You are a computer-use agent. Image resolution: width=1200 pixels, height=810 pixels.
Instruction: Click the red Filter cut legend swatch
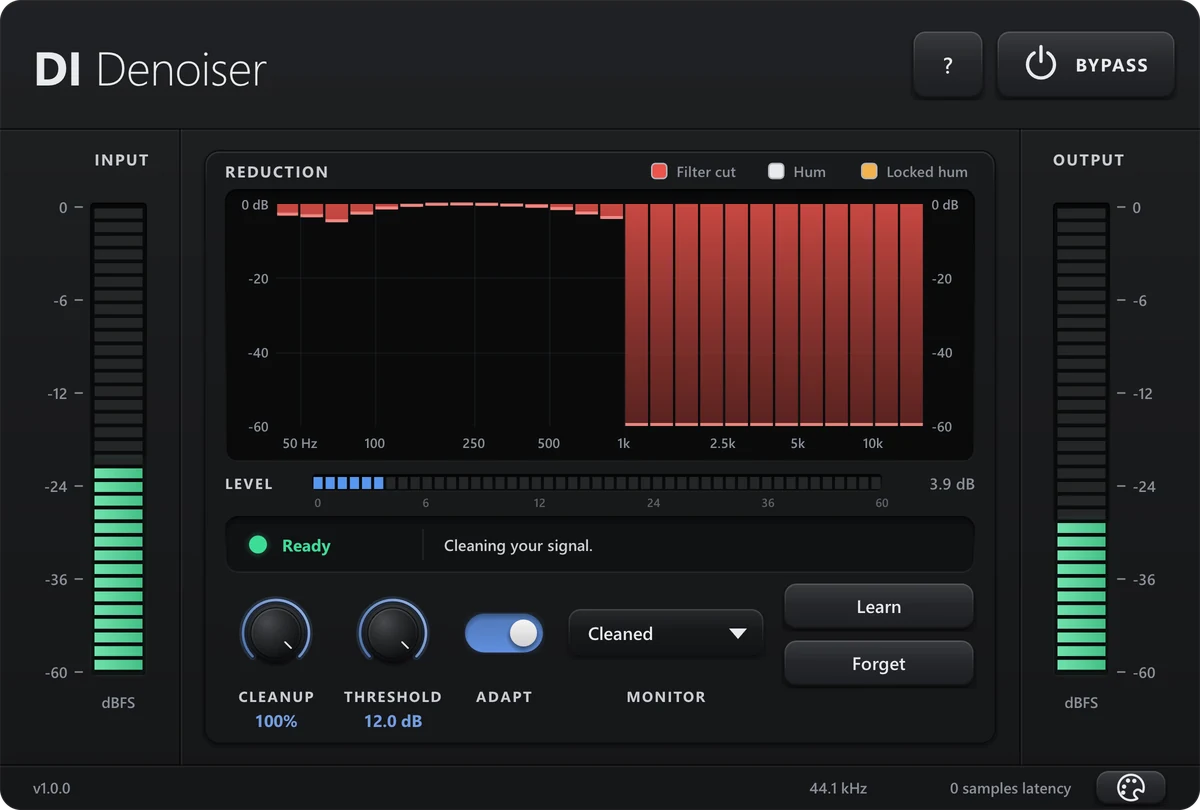click(x=659, y=171)
